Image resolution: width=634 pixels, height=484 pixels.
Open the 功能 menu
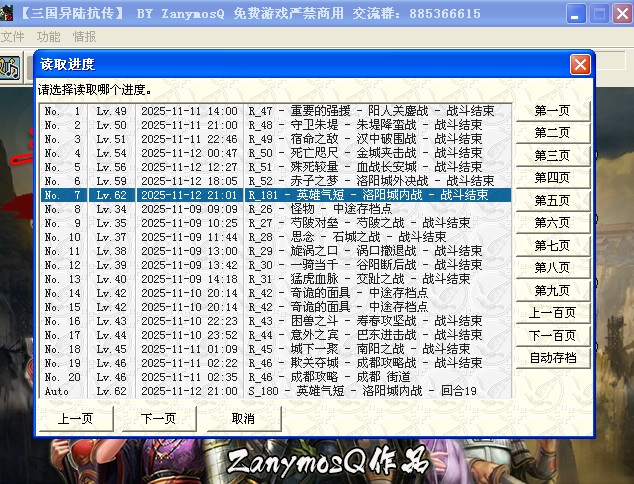(x=48, y=36)
